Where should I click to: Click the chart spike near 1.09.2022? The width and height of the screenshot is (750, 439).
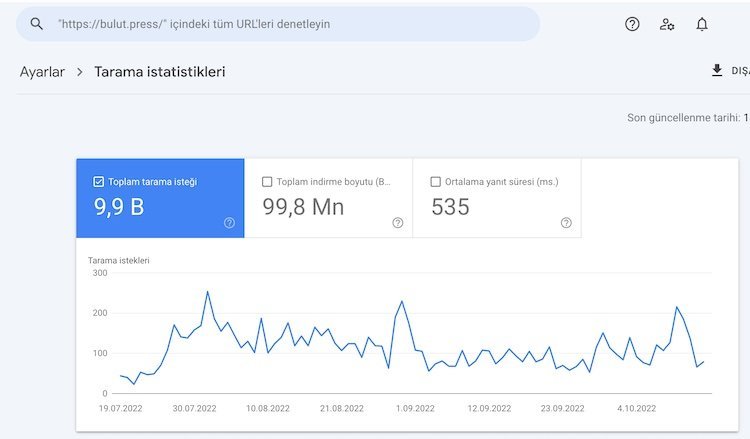point(402,301)
